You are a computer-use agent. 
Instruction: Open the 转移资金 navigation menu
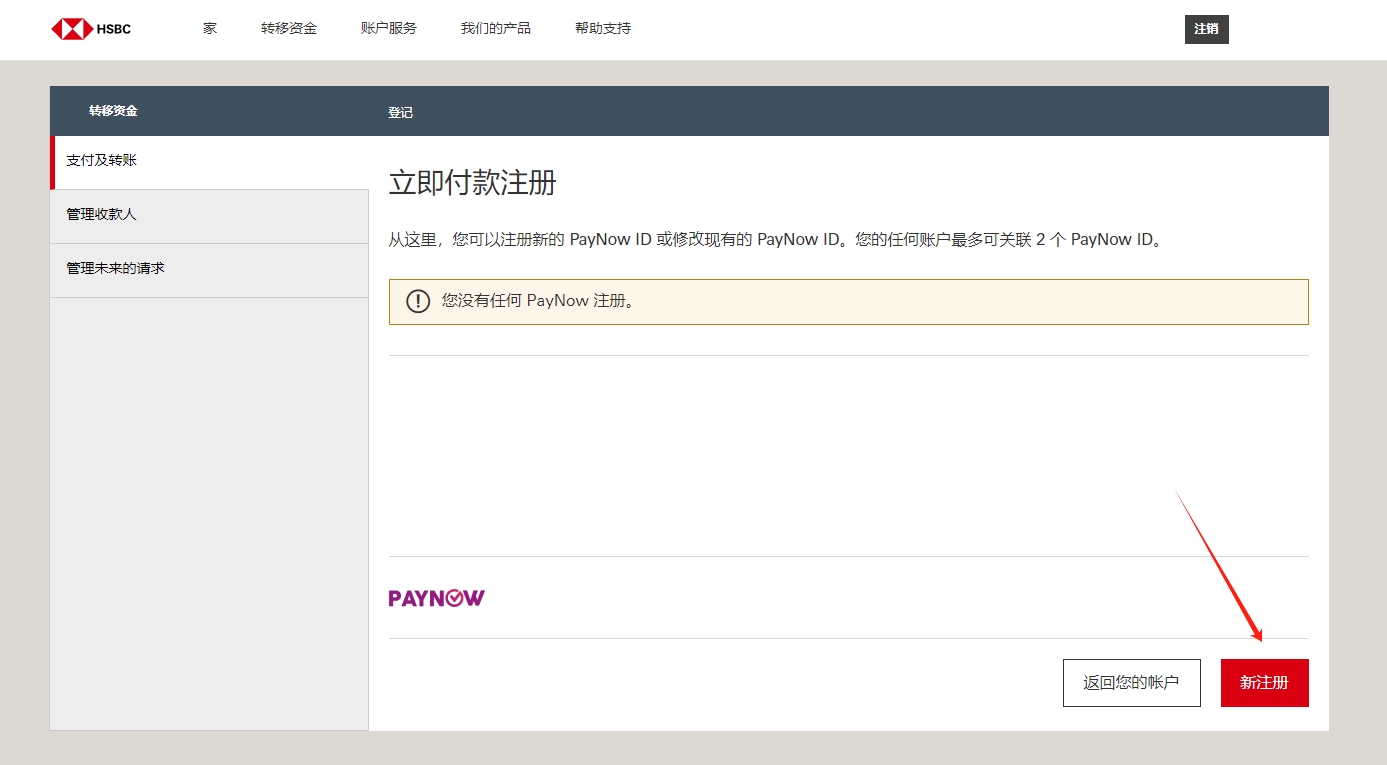(x=289, y=28)
